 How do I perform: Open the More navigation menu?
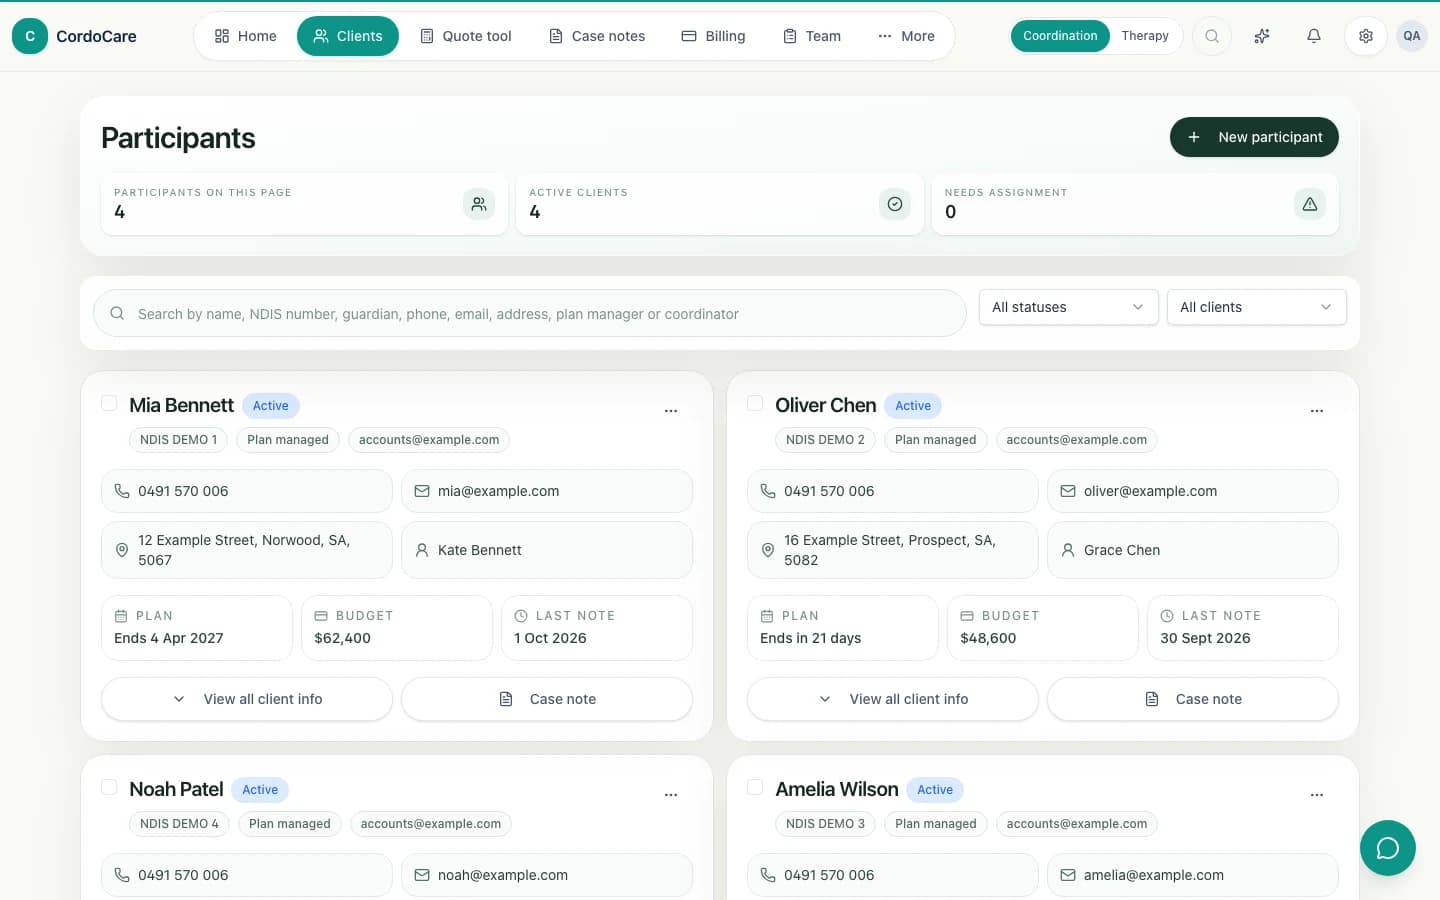pyautogui.click(x=906, y=36)
